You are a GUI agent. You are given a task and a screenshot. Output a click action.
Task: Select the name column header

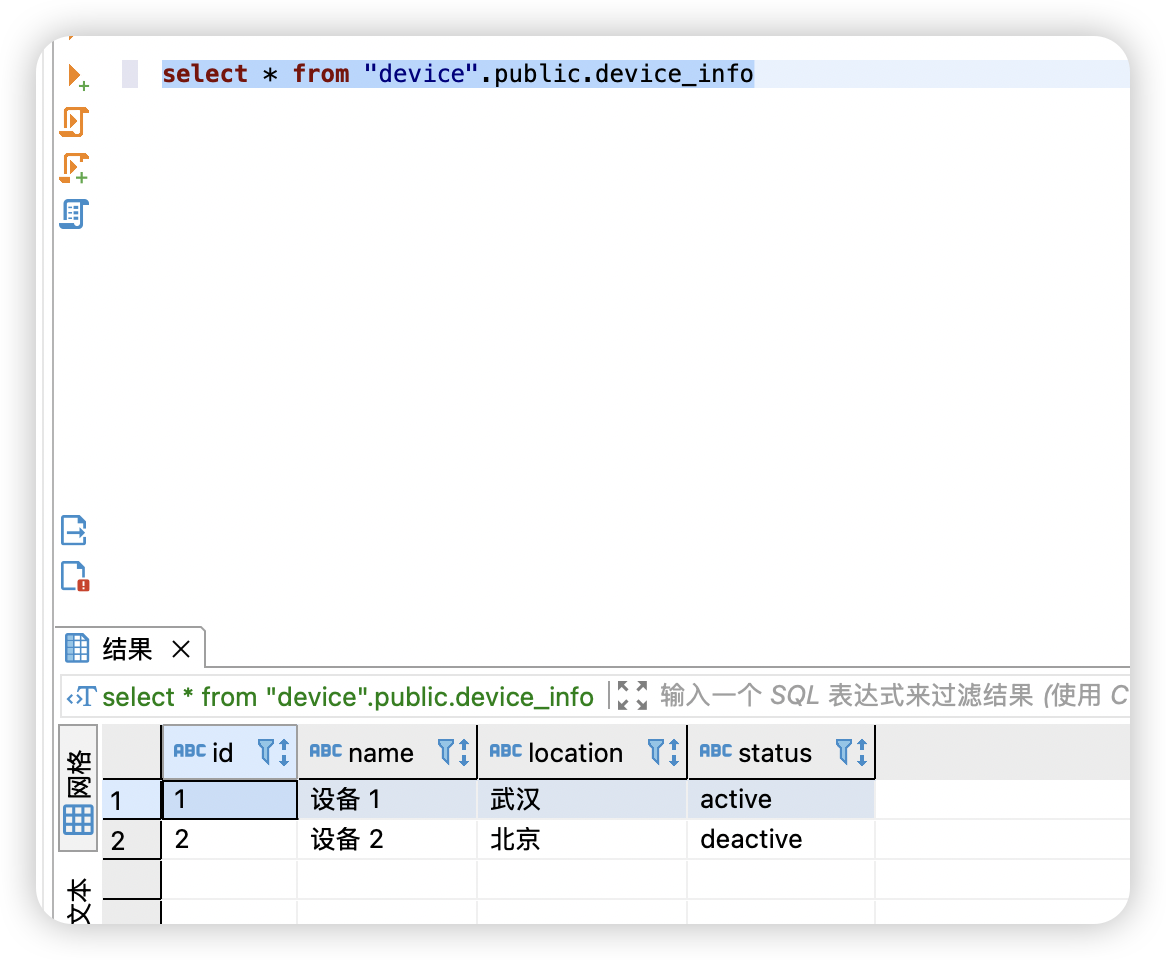pyautogui.click(x=385, y=752)
